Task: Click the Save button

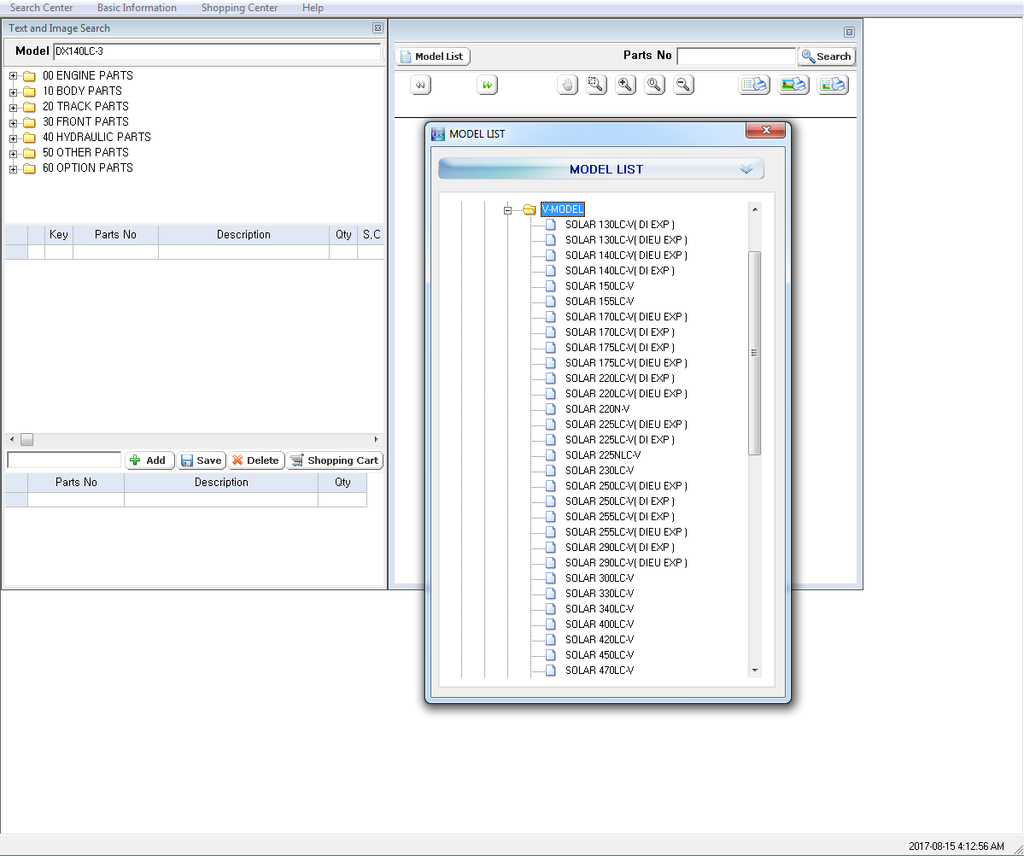Action: [x=202, y=460]
